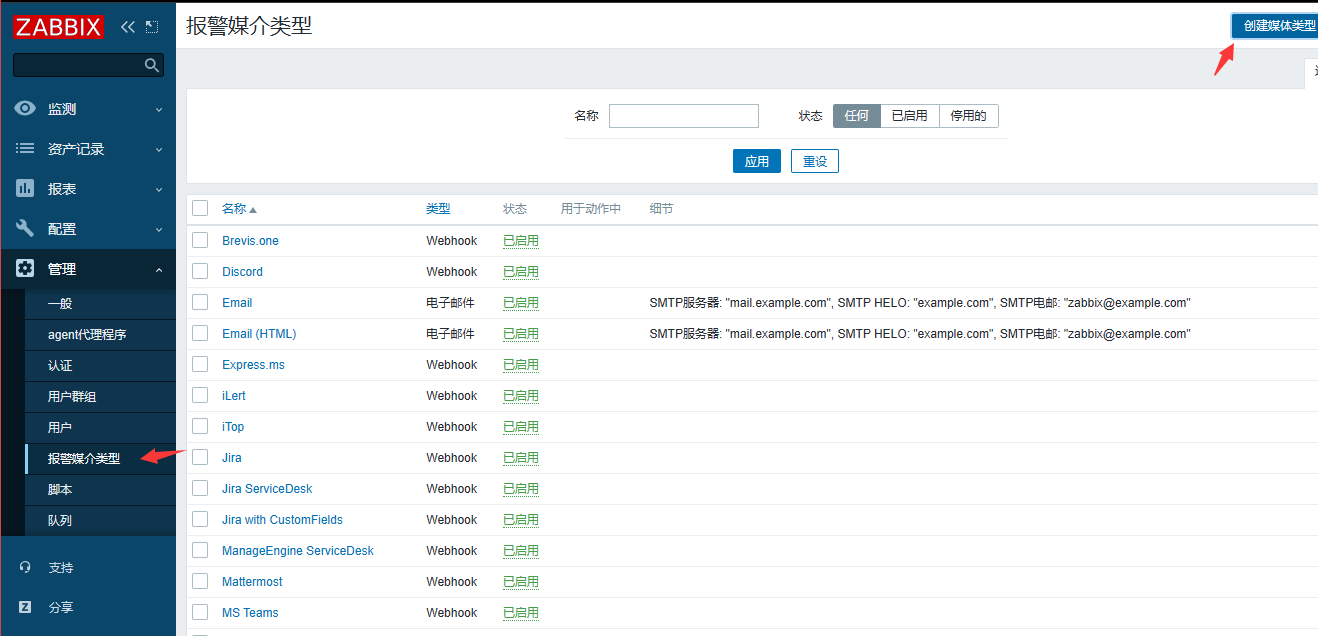This screenshot has height=636, width=1318.
Task: Click the 管理 gear icon
Action: tap(25, 268)
